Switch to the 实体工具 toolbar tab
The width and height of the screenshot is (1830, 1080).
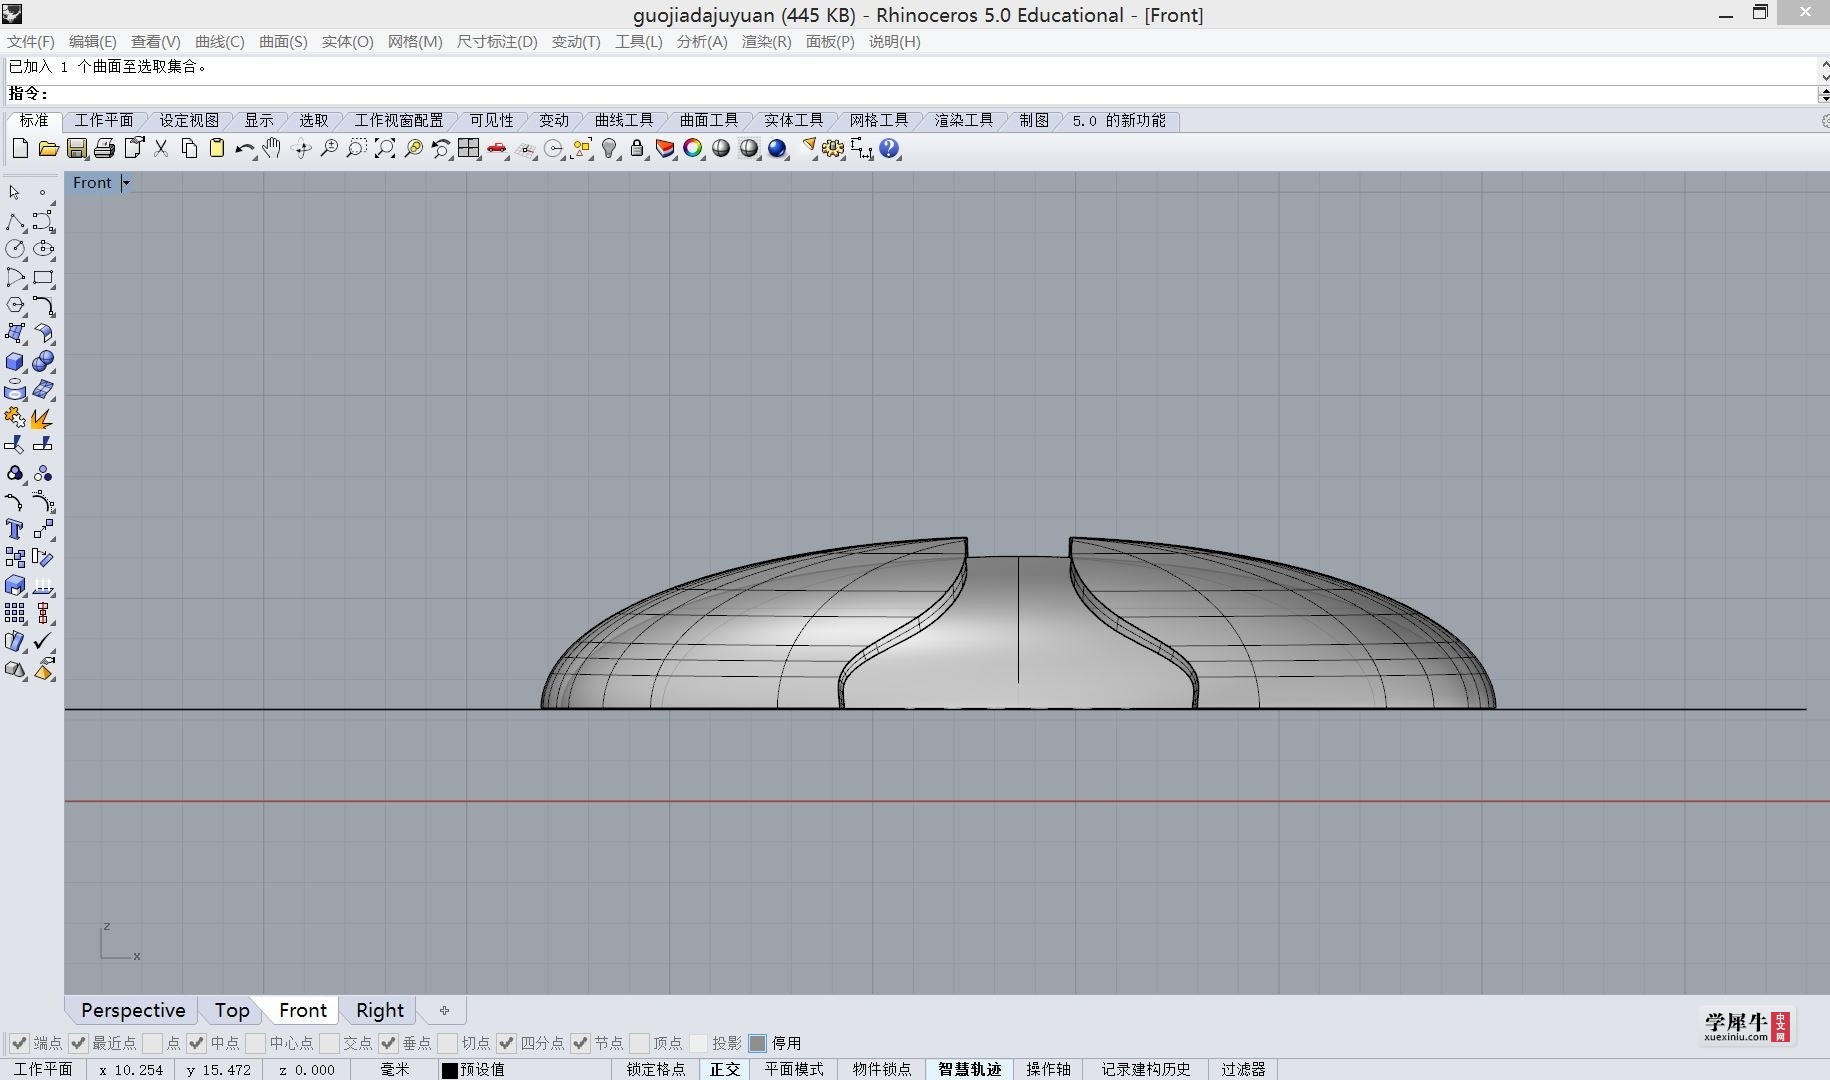[793, 120]
